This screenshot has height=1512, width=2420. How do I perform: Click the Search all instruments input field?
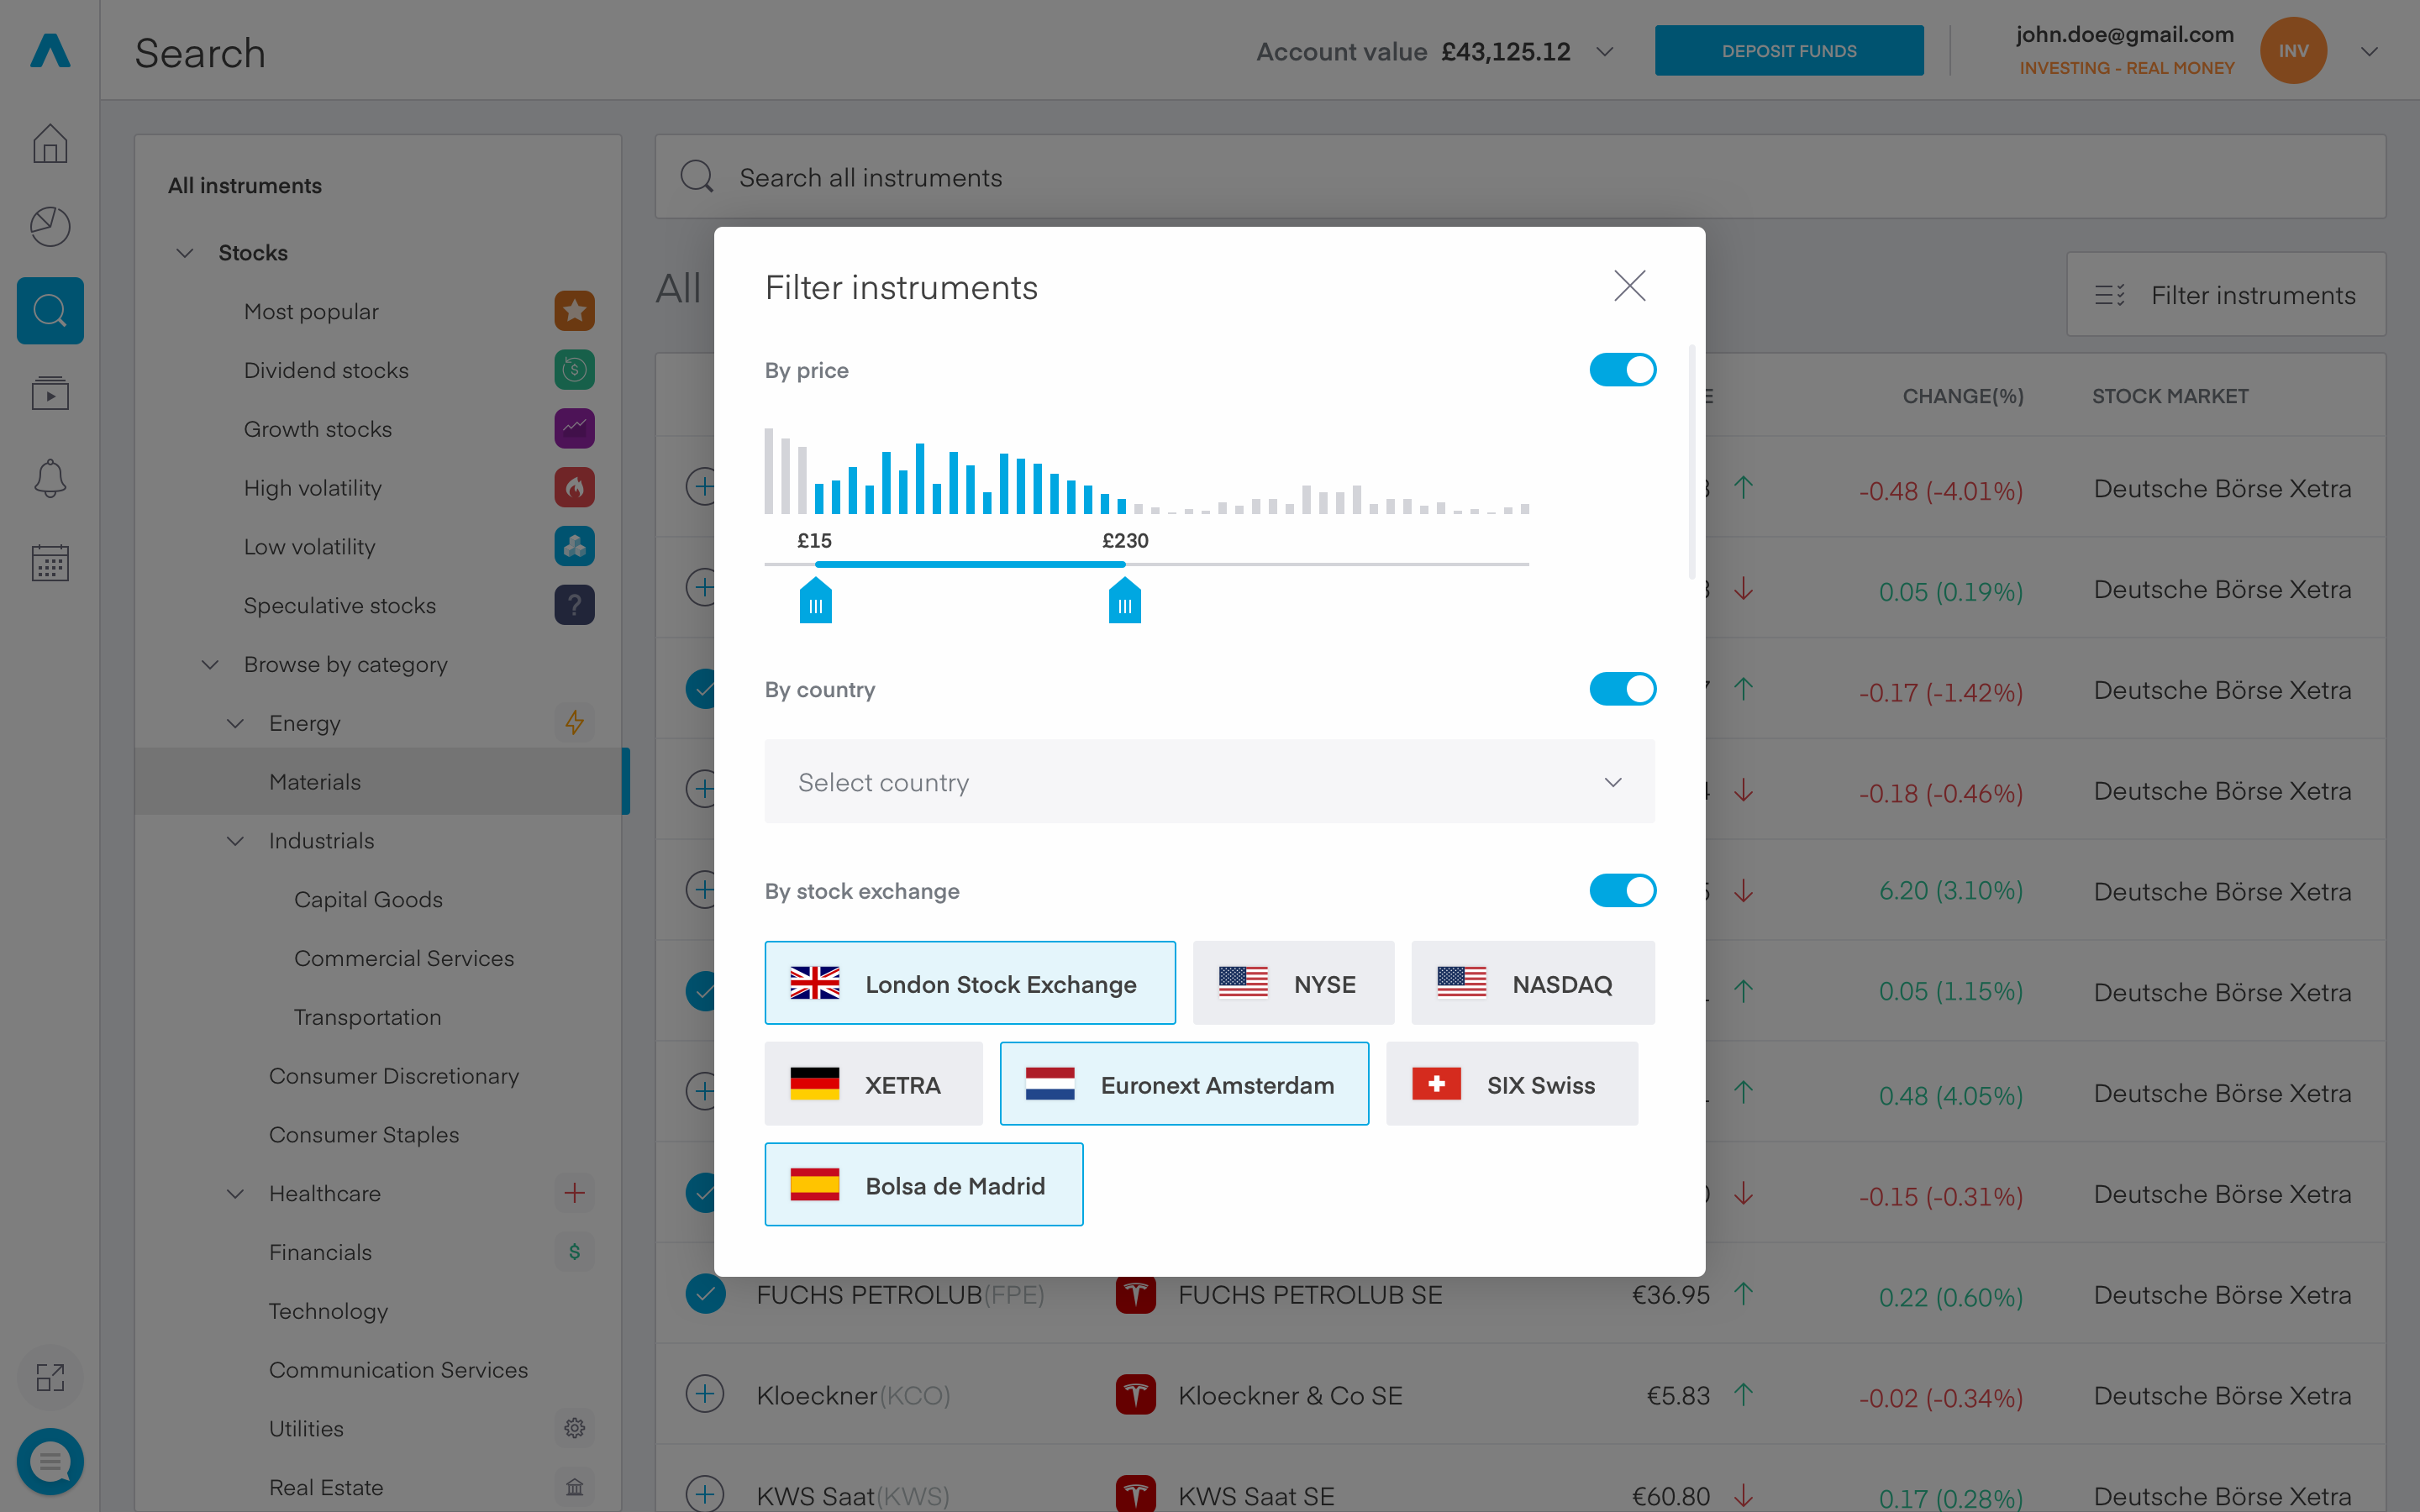[1523, 176]
